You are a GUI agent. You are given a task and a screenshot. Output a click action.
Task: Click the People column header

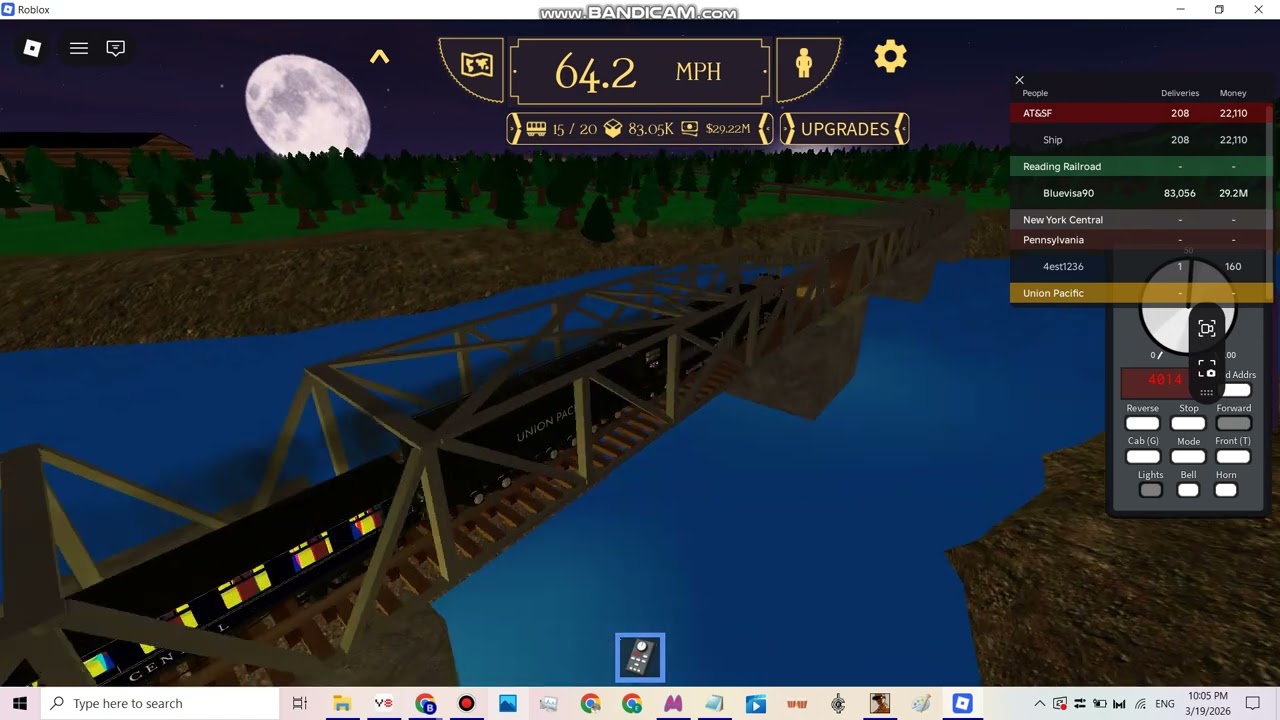click(1035, 93)
